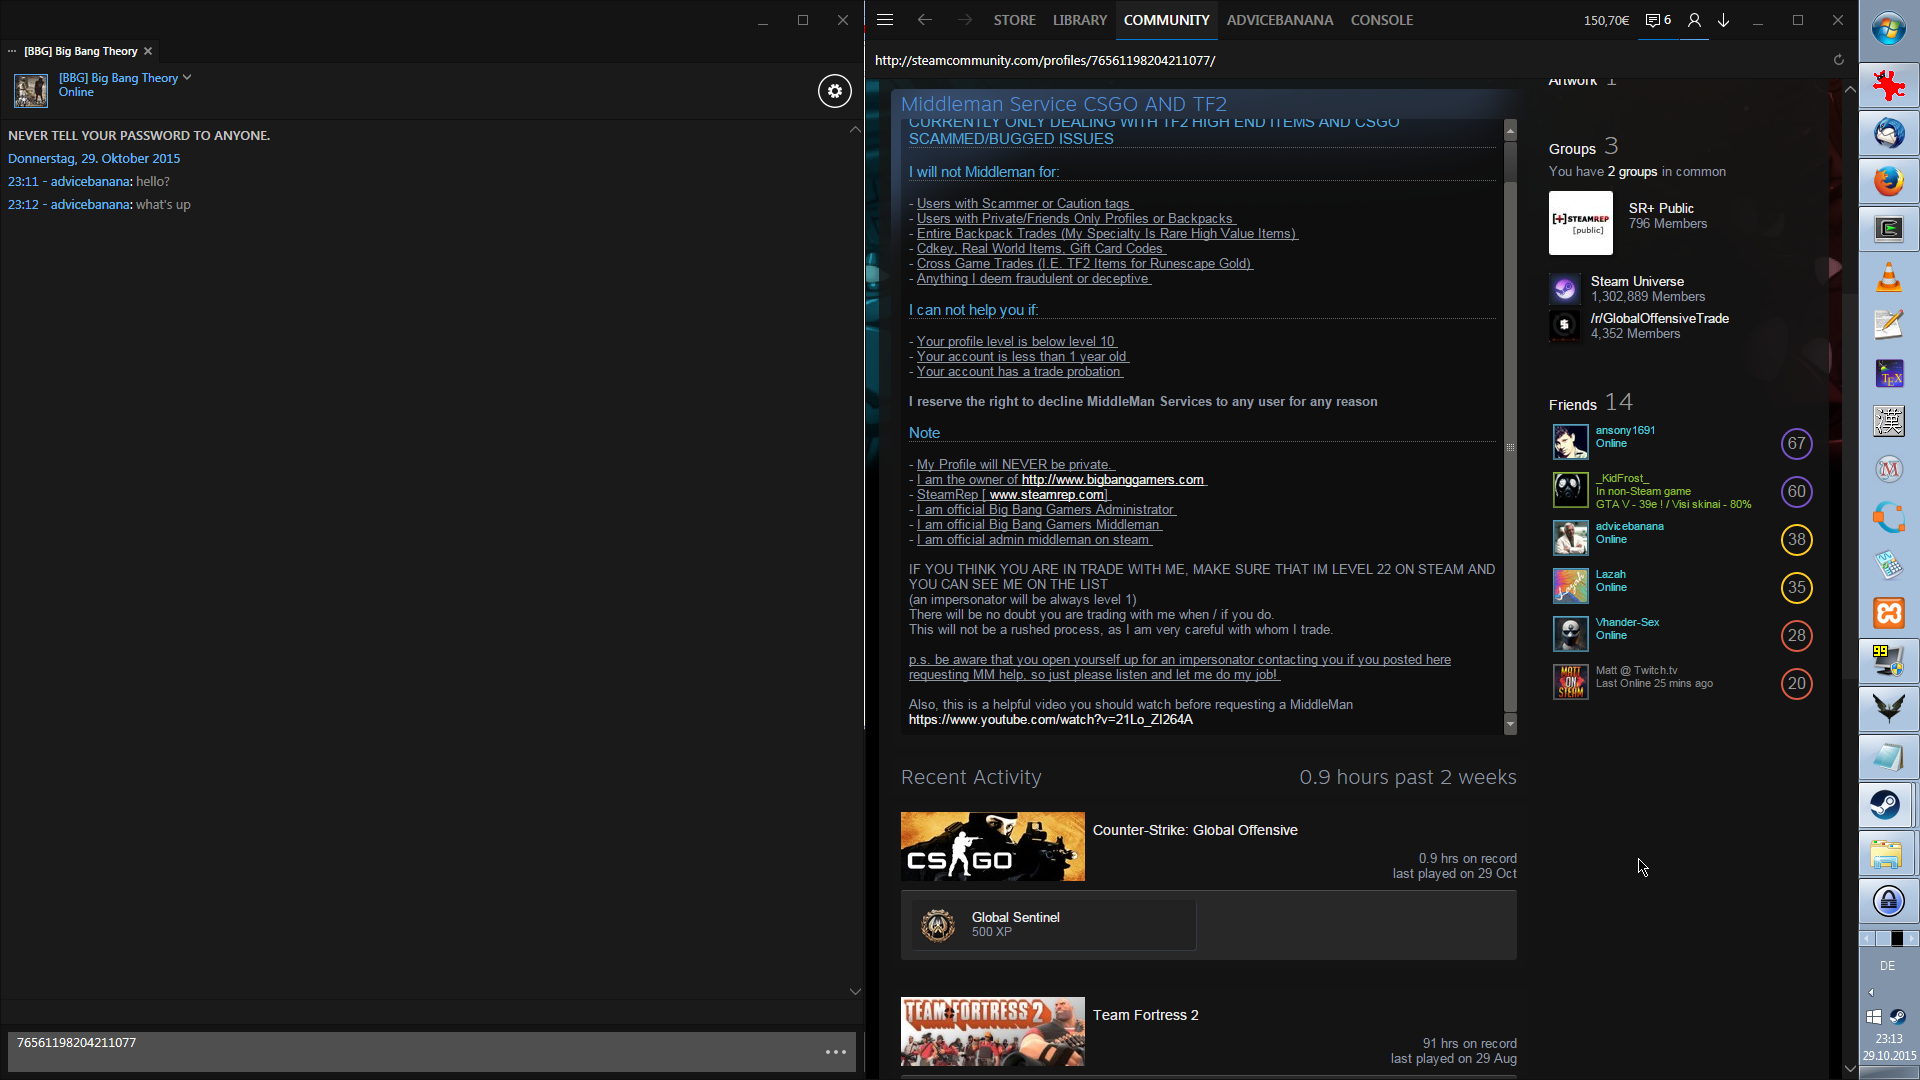This screenshot has width=1920, height=1080.
Task: Open the bigbanggamers.com website link
Action: [1112, 480]
